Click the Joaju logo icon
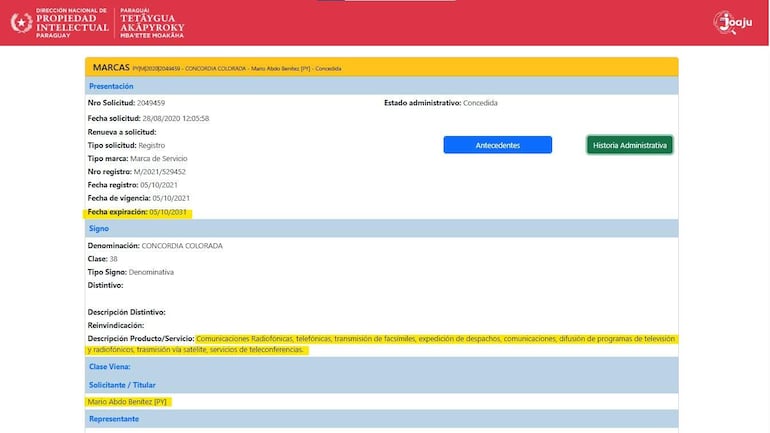Image resolution: width=770 pixels, height=433 pixels. [733, 23]
